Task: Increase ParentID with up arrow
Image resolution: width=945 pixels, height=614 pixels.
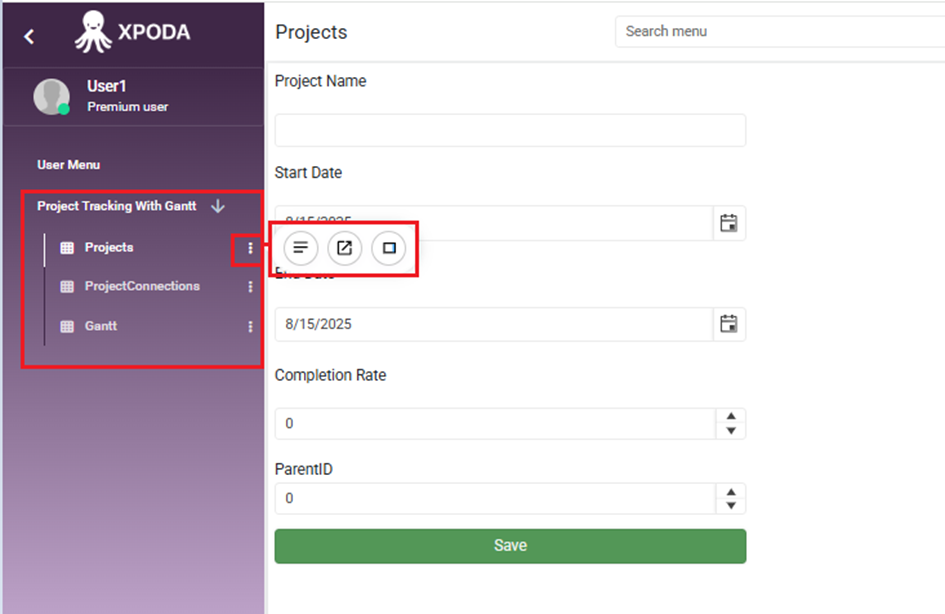Action: 731,492
